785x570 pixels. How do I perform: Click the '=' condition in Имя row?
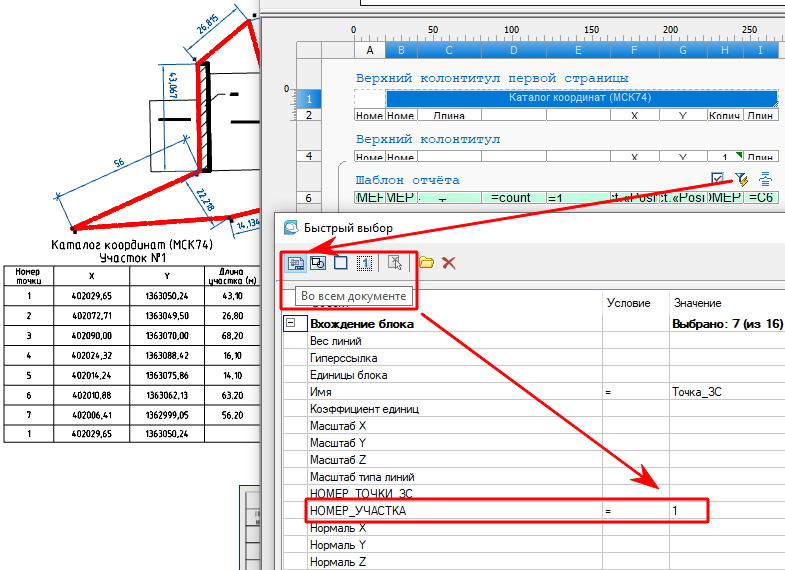608,392
